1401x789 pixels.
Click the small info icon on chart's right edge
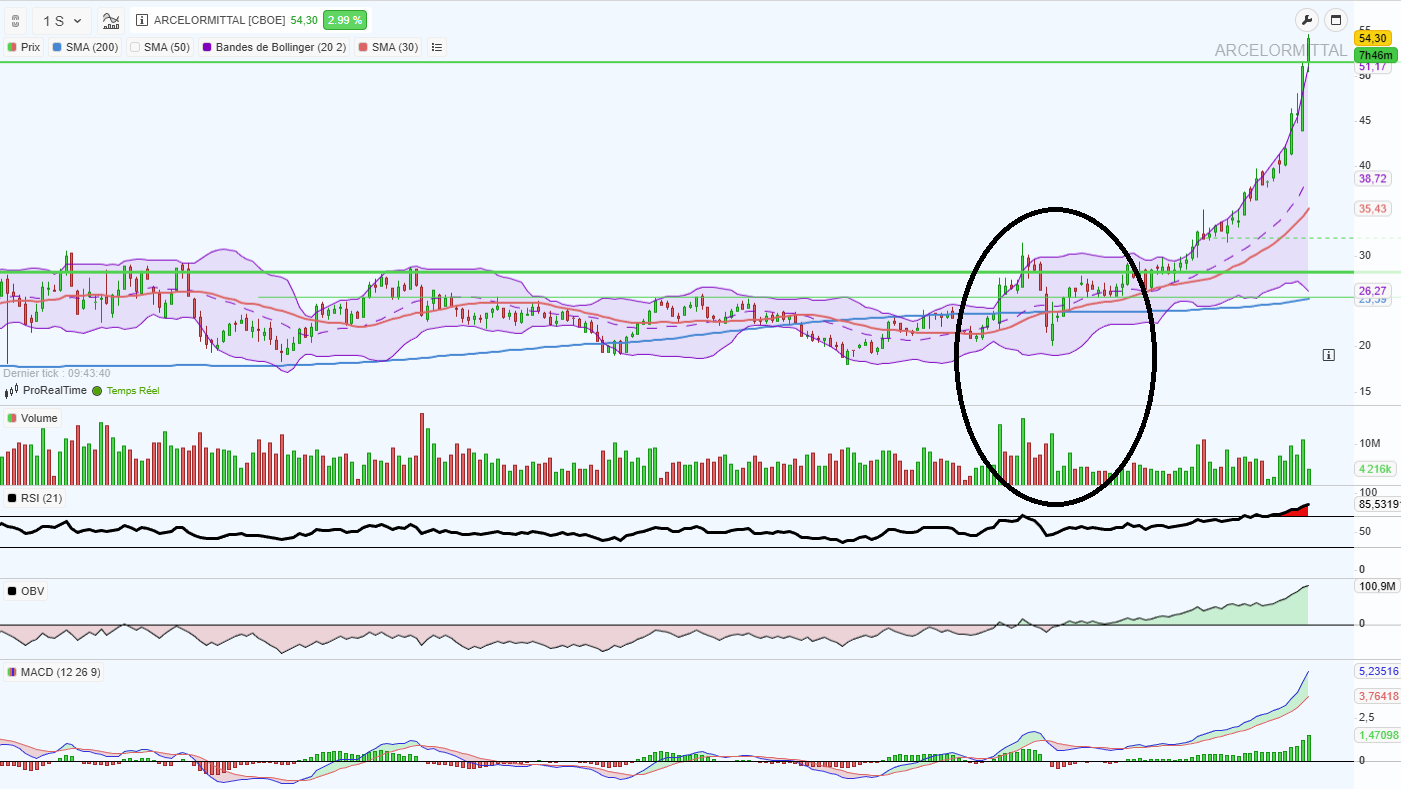1328,354
